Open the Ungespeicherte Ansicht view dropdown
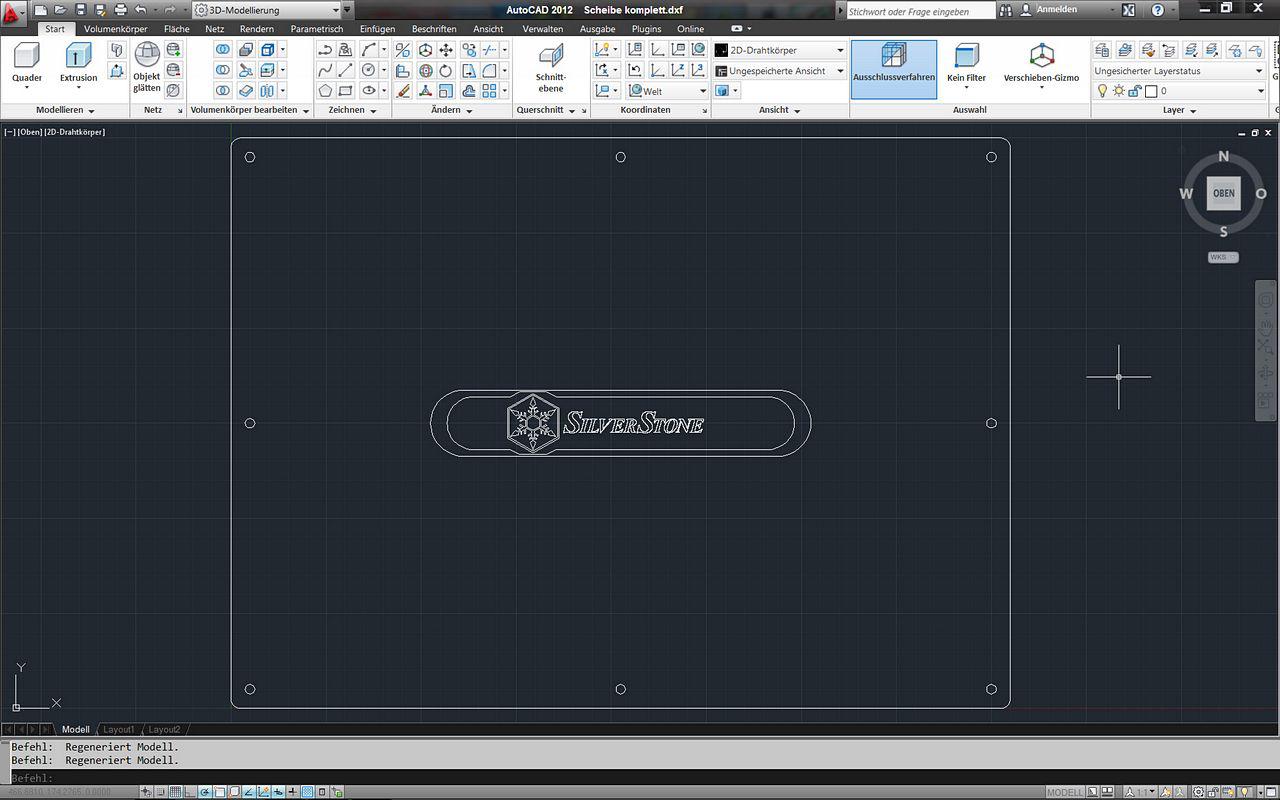 (781, 71)
